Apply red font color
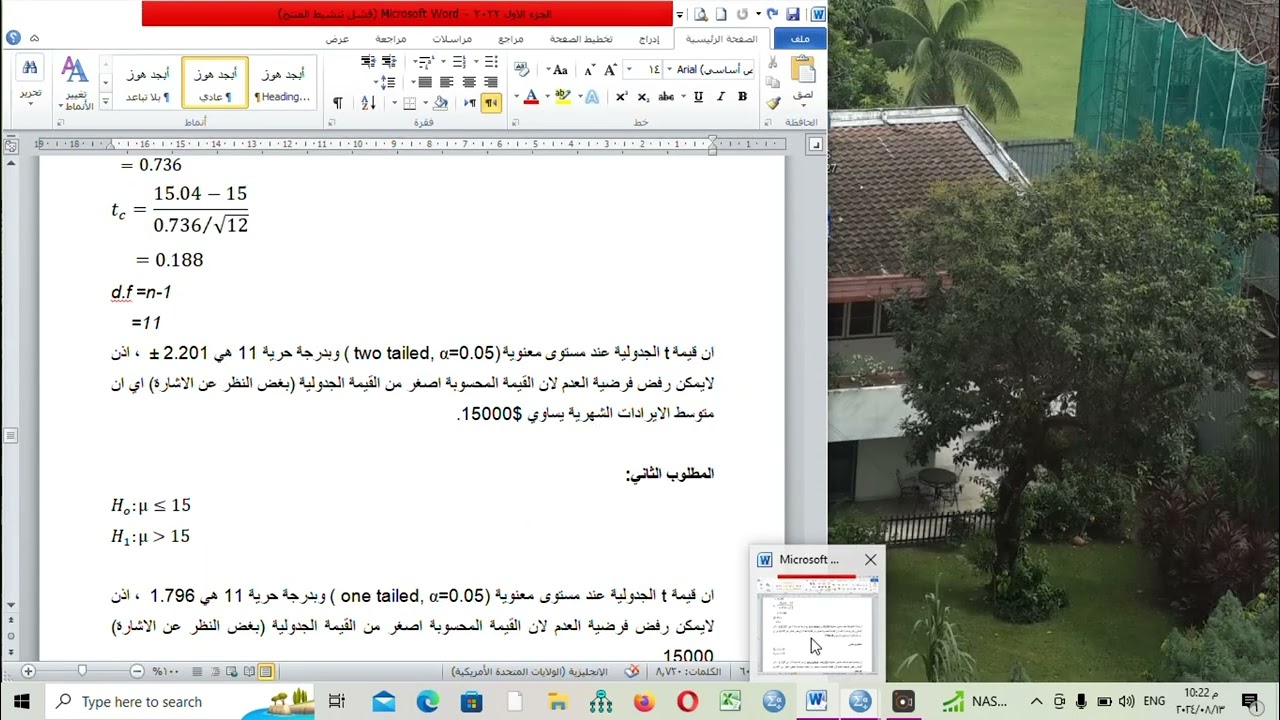The height and width of the screenshot is (720, 1280). click(x=531, y=97)
